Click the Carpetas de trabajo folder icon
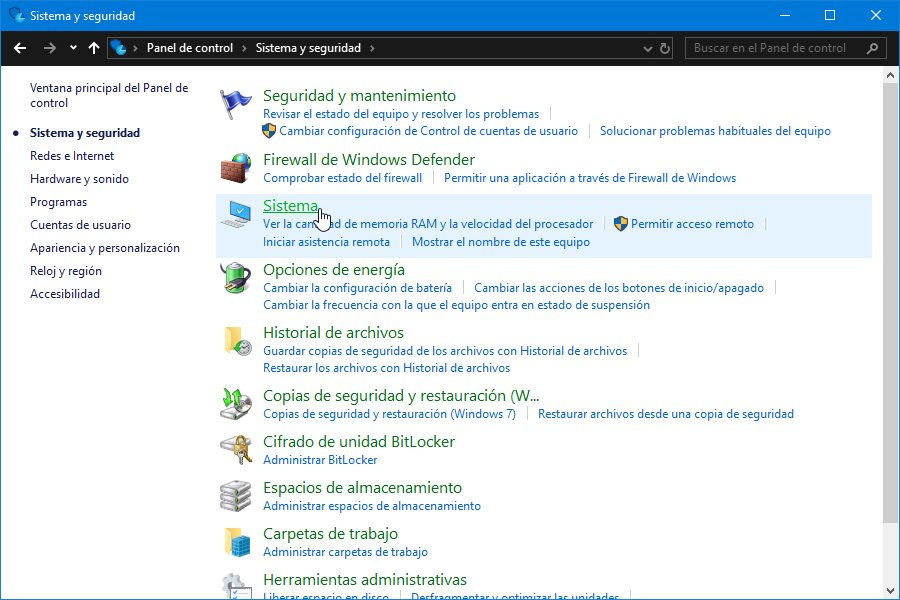This screenshot has width=900, height=600. 236,541
